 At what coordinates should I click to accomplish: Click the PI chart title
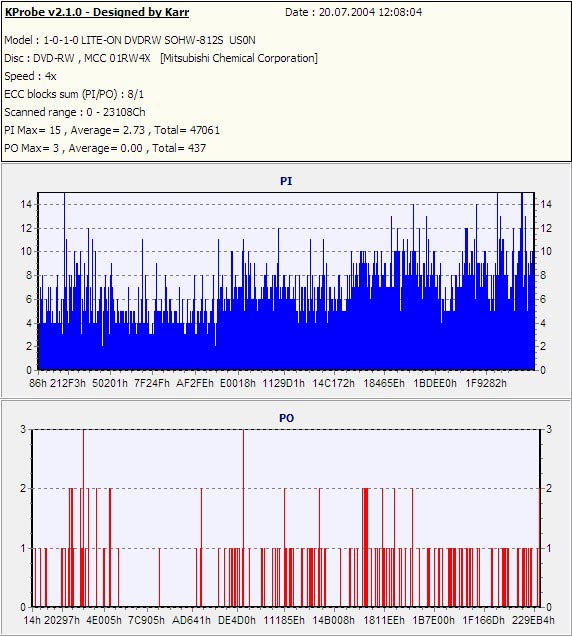pos(286,181)
